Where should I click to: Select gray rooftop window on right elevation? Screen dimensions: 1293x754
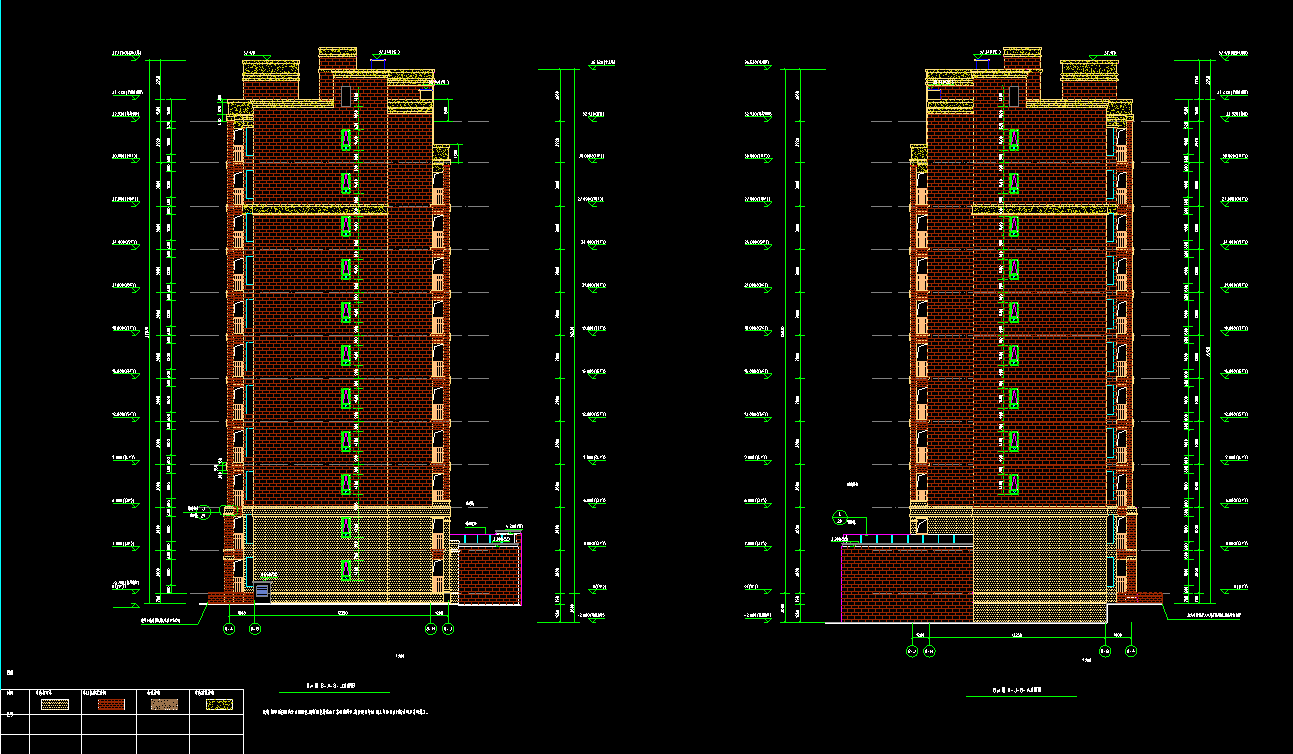click(x=1013, y=96)
